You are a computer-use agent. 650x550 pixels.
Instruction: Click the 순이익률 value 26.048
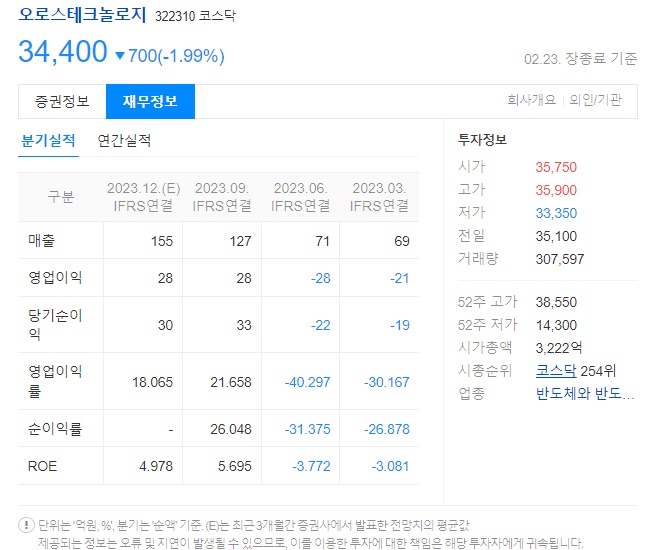[231, 429]
